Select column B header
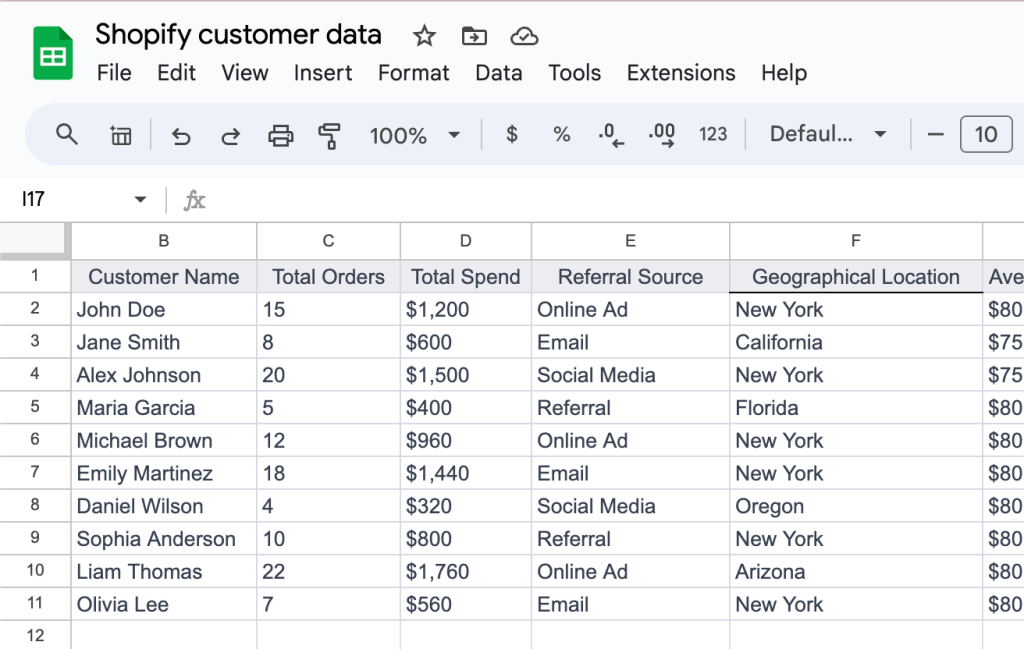Screen dimensions: 1024x649 pyautogui.click(x=164, y=241)
